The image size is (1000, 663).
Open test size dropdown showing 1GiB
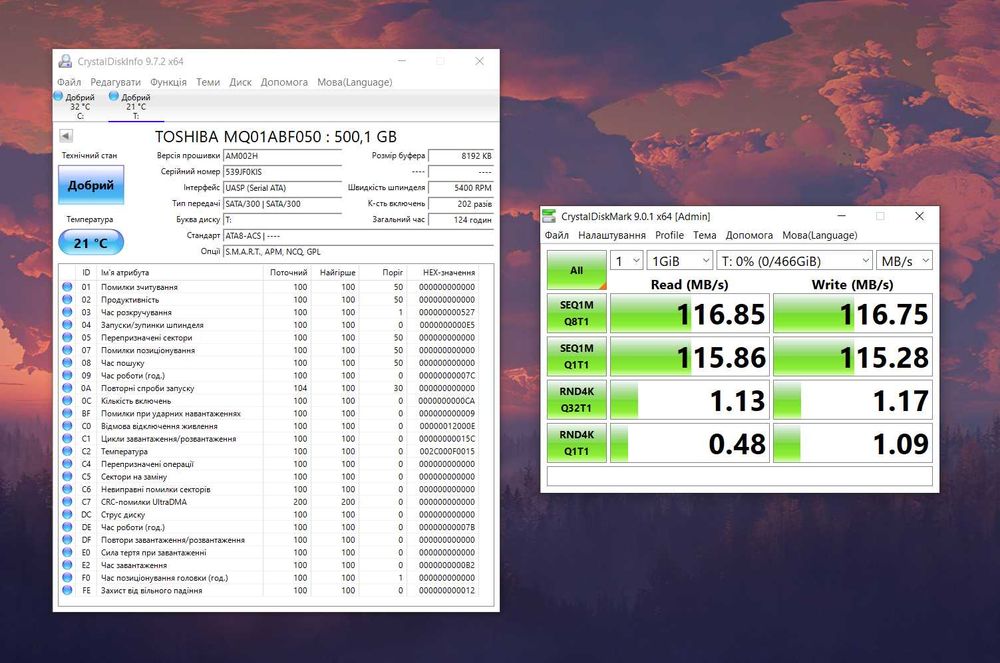[x=680, y=261]
